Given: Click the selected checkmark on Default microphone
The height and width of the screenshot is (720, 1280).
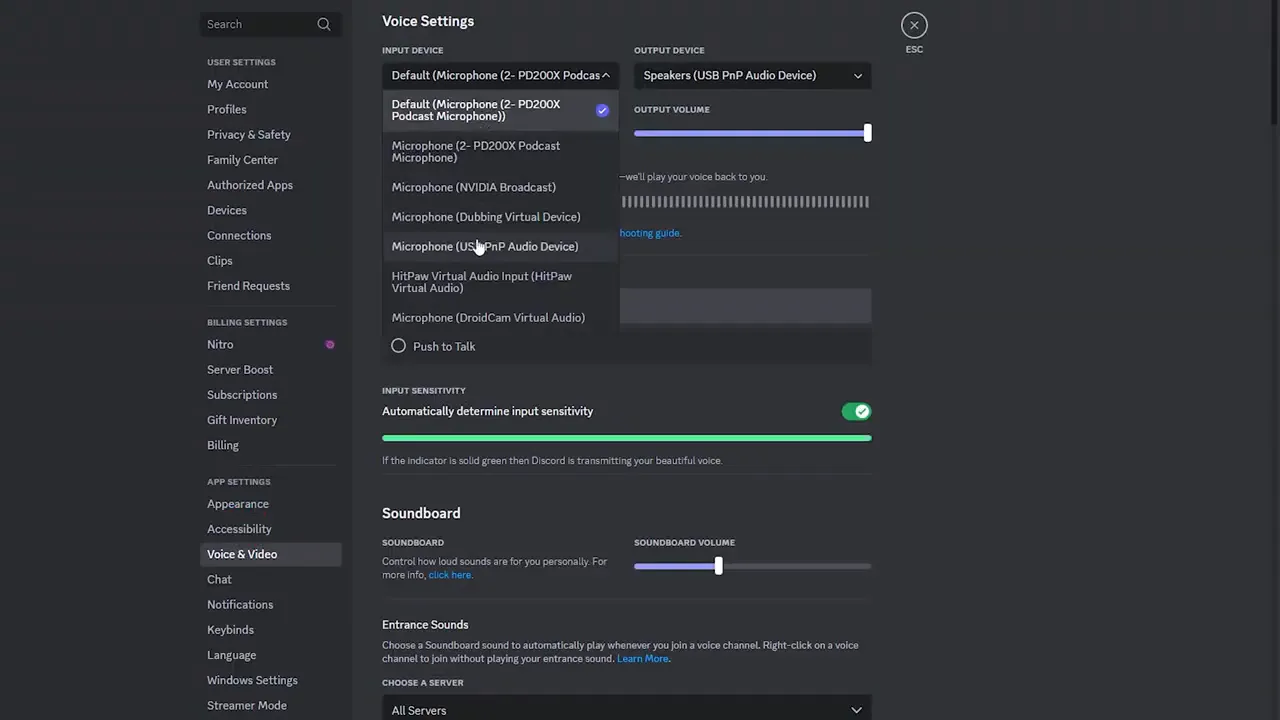Looking at the screenshot, I should pos(602,110).
